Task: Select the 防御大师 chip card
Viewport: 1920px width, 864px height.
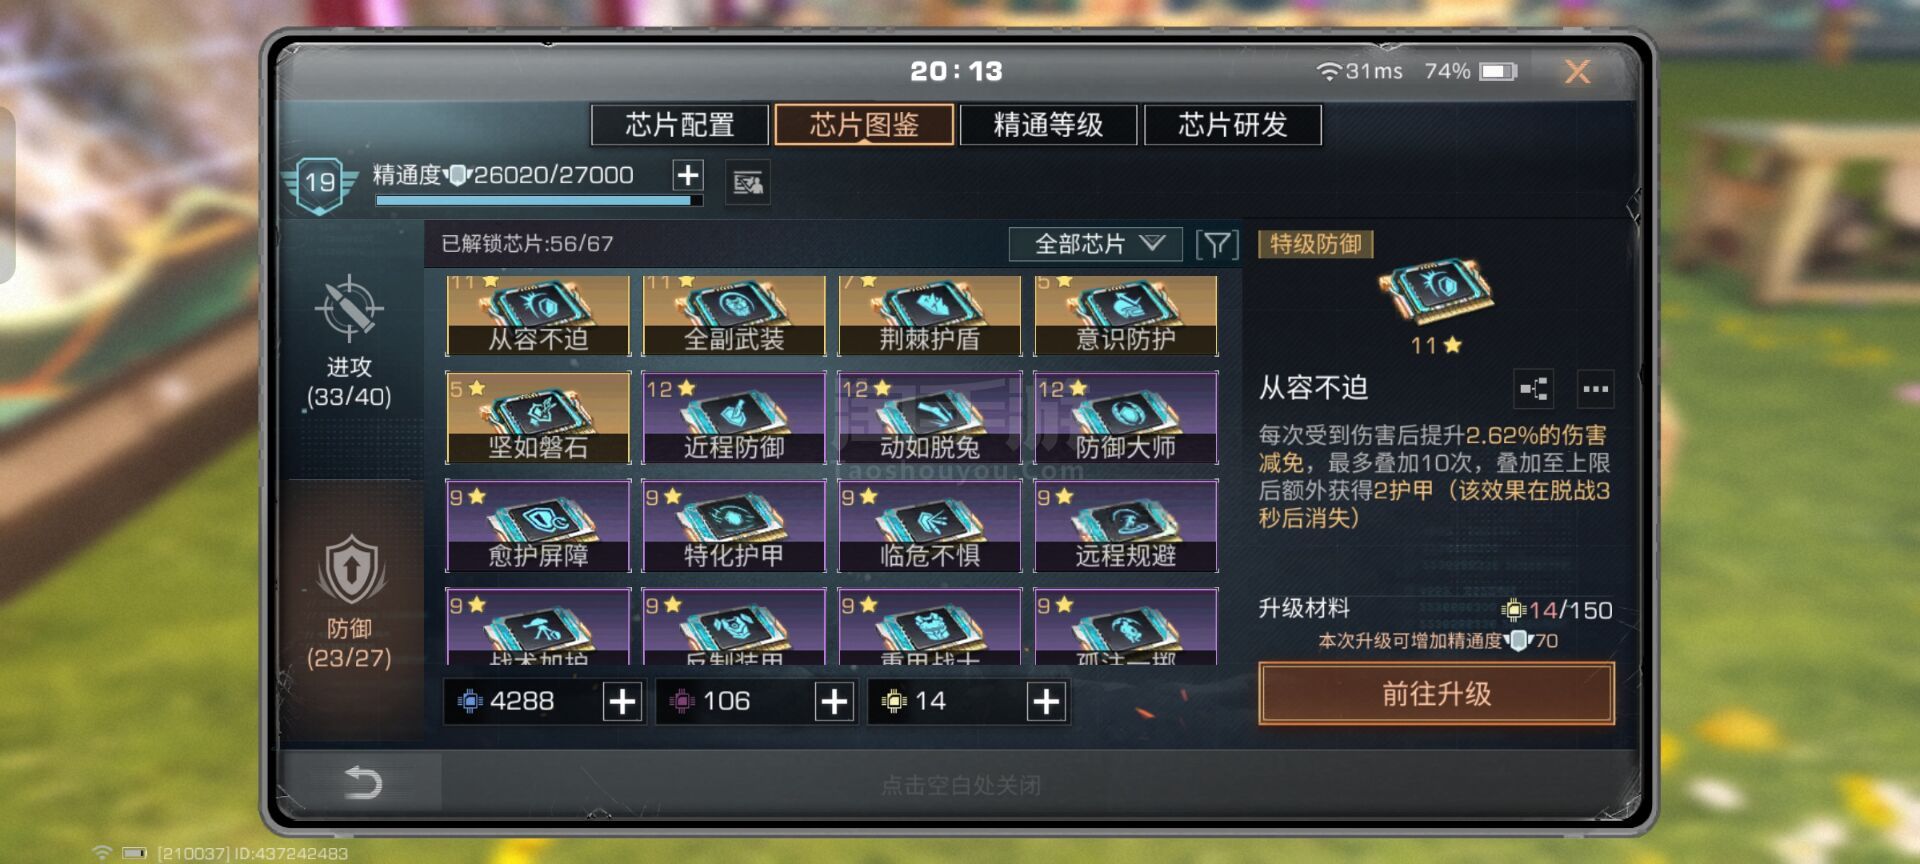Action: 1126,418
